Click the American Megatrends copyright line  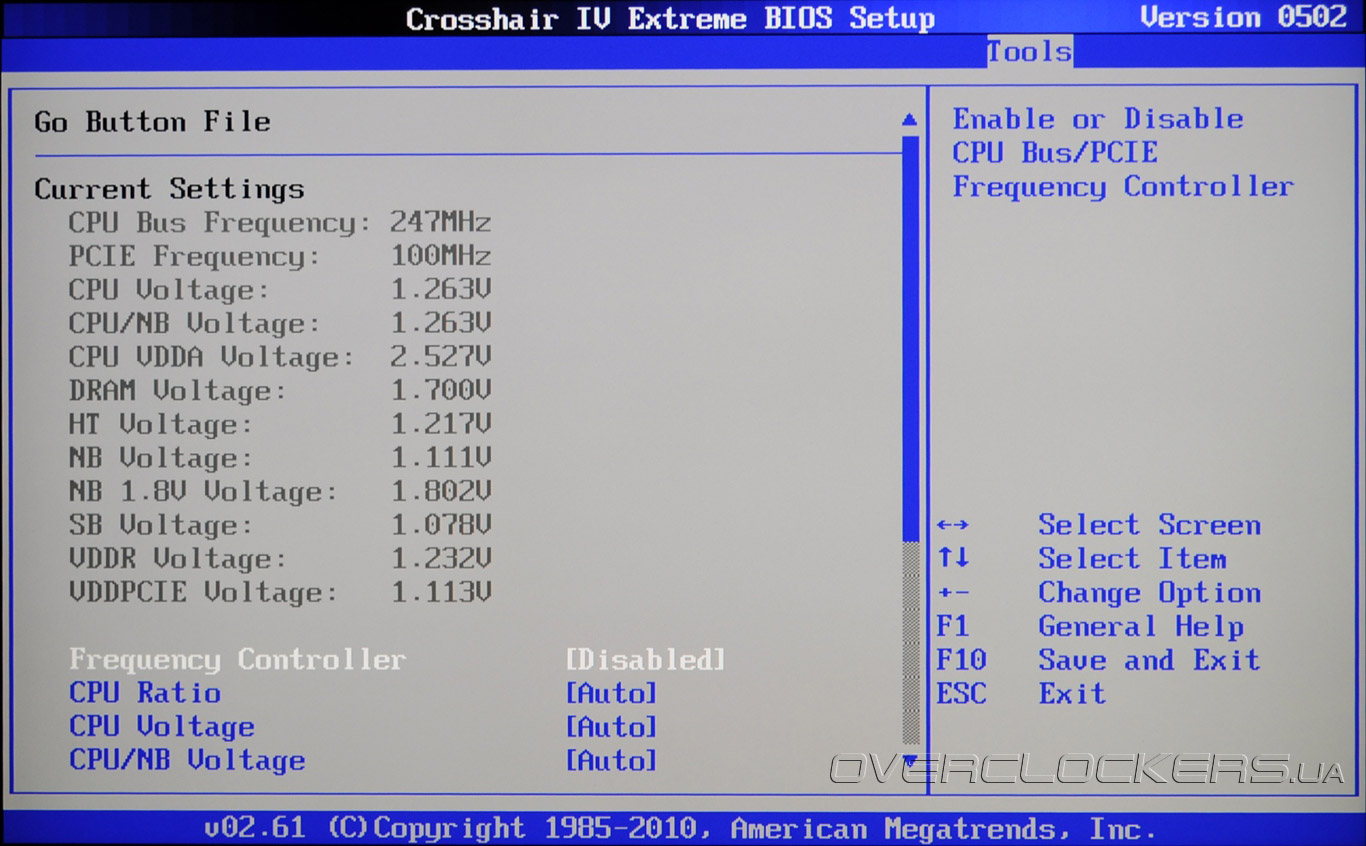tap(680, 829)
